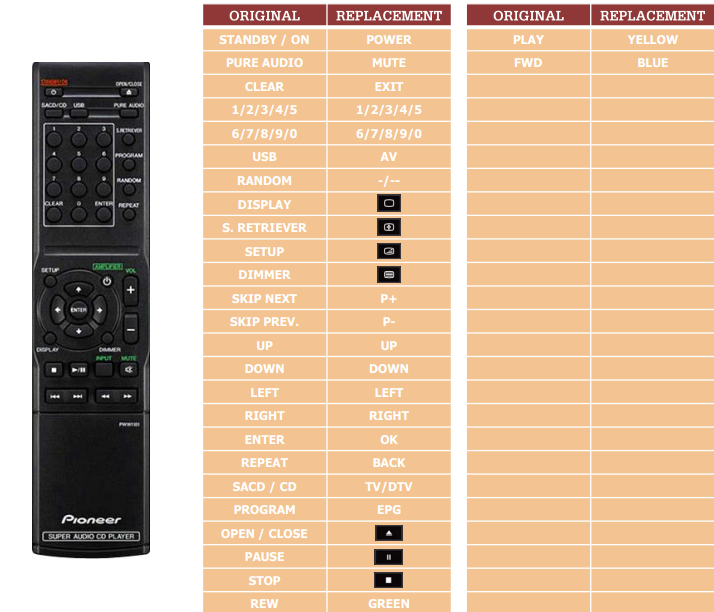Click the replacement icon in DISPLAY row
The width and height of the screenshot is (714, 612).
point(388,204)
